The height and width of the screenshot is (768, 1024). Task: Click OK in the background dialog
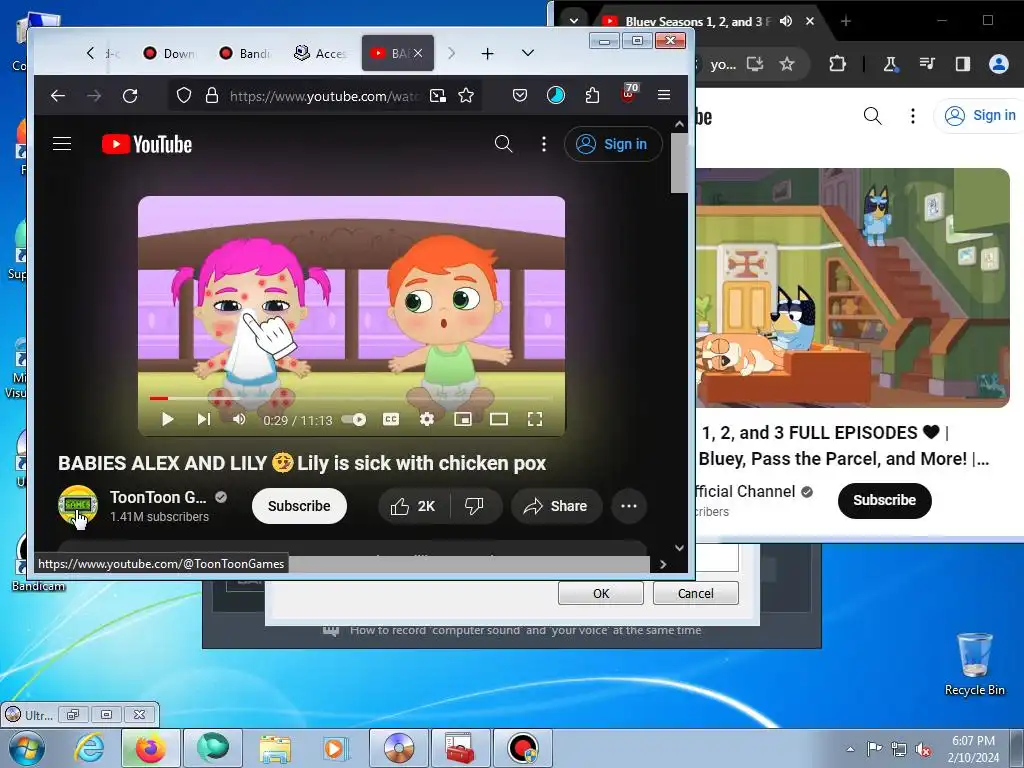coord(601,593)
